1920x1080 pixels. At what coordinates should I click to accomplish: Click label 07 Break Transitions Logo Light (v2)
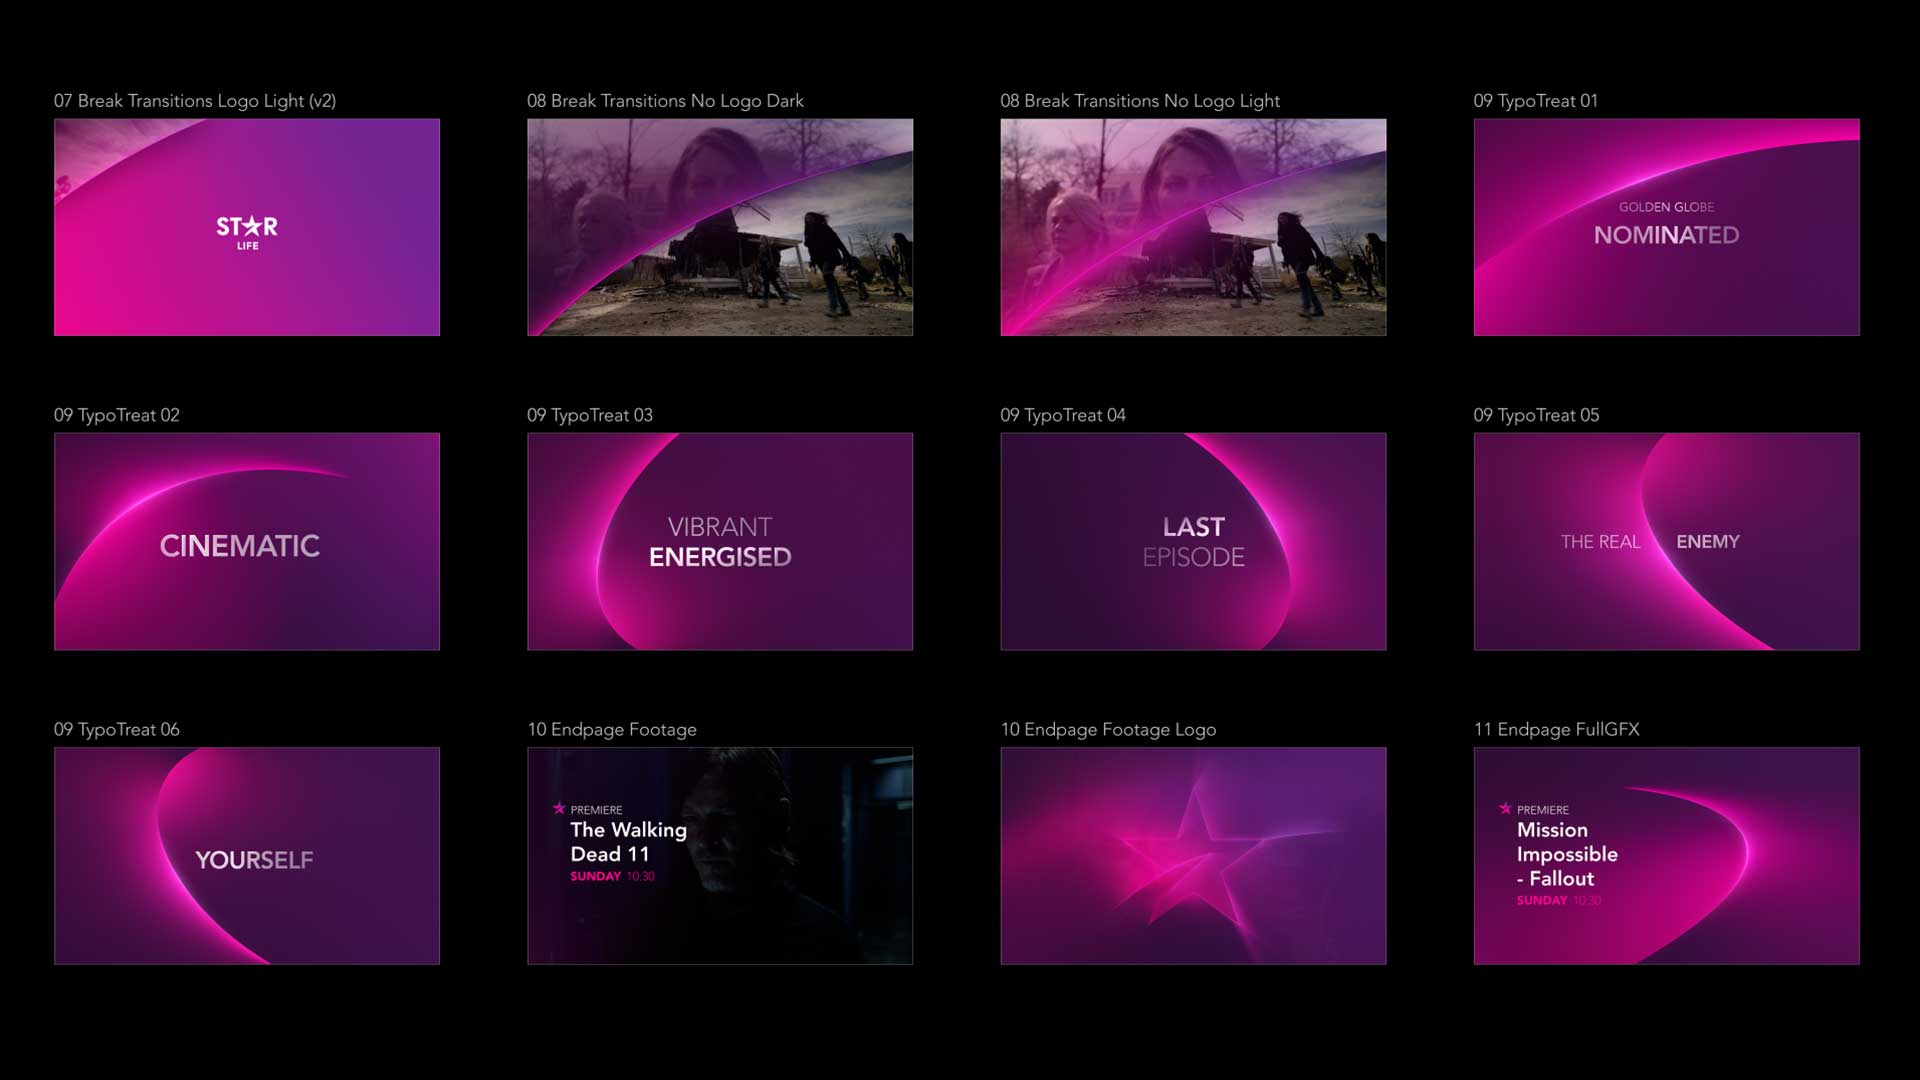[x=195, y=101]
